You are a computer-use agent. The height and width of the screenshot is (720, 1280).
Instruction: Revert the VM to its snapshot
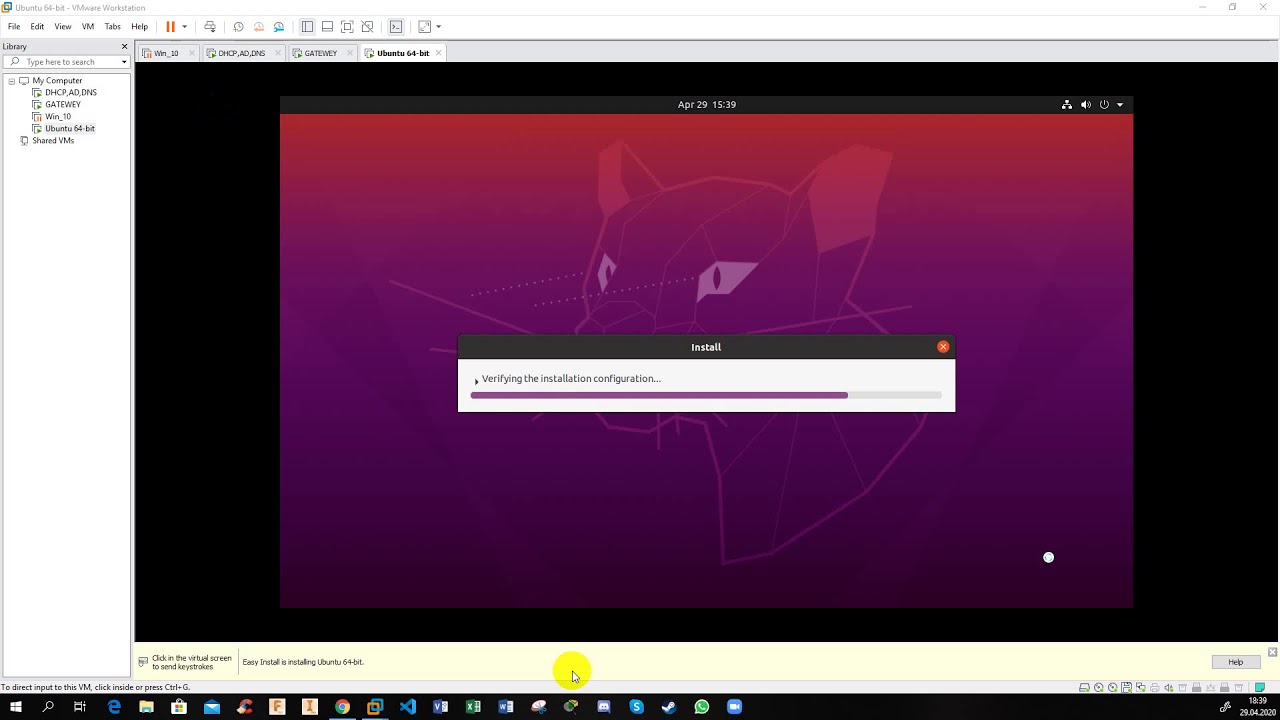tap(258, 27)
